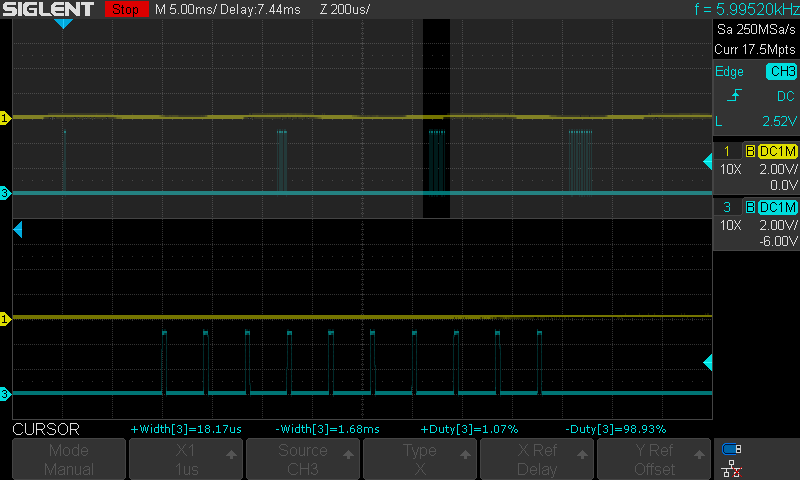Image resolution: width=800 pixels, height=480 pixels.
Task: Click channel 3 bandwidth limit B icon
Action: [750, 207]
